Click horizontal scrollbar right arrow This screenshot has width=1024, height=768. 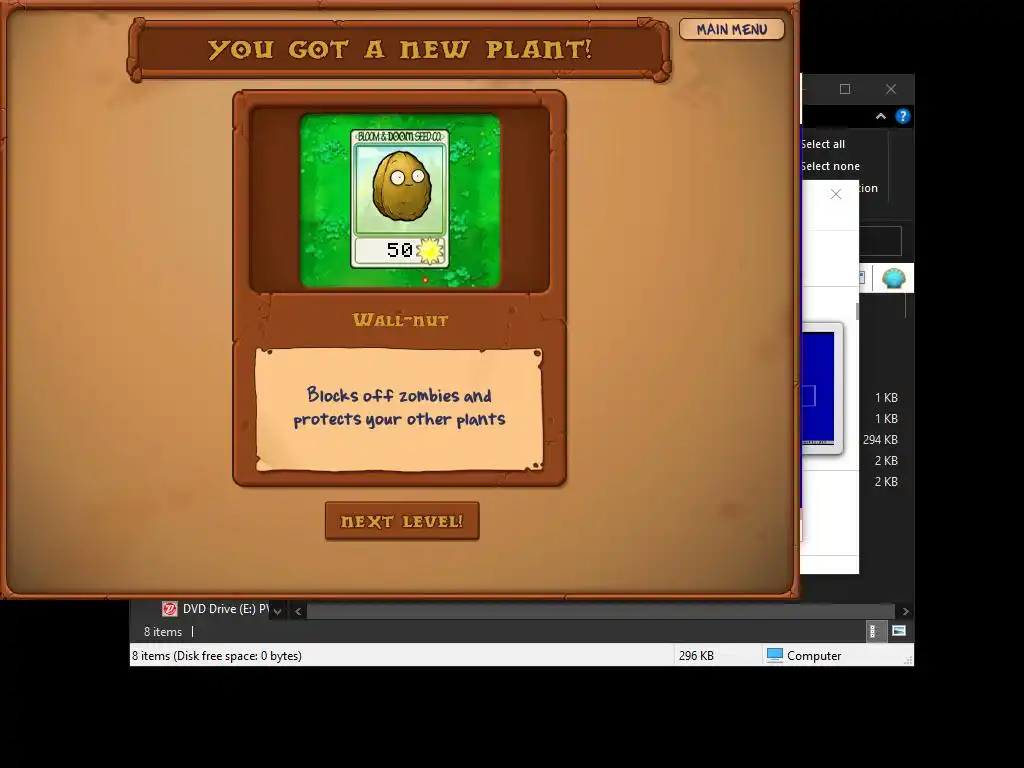(905, 611)
